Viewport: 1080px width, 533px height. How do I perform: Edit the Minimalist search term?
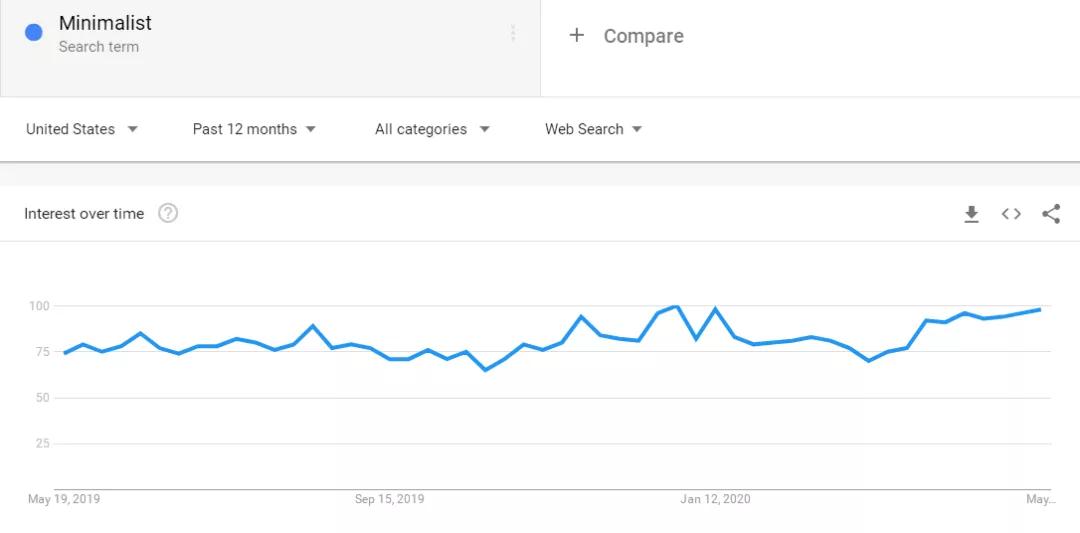click(105, 23)
